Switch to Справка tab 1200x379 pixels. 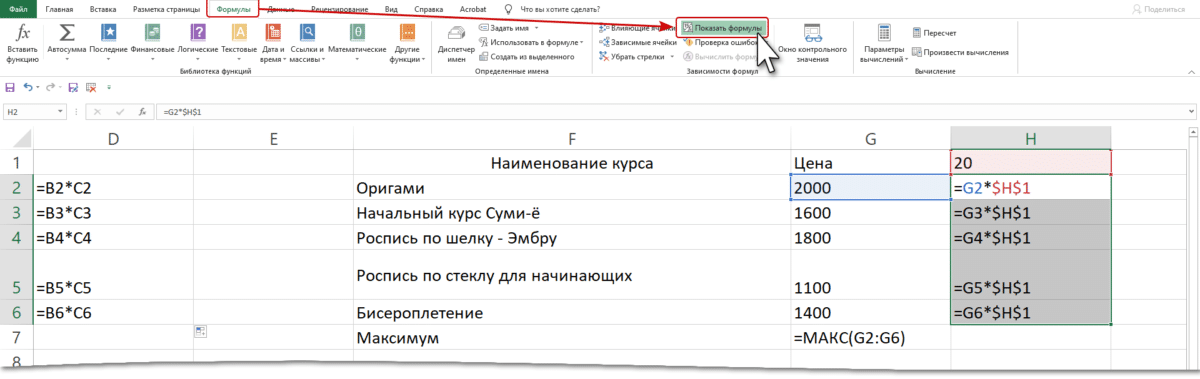[428, 8]
